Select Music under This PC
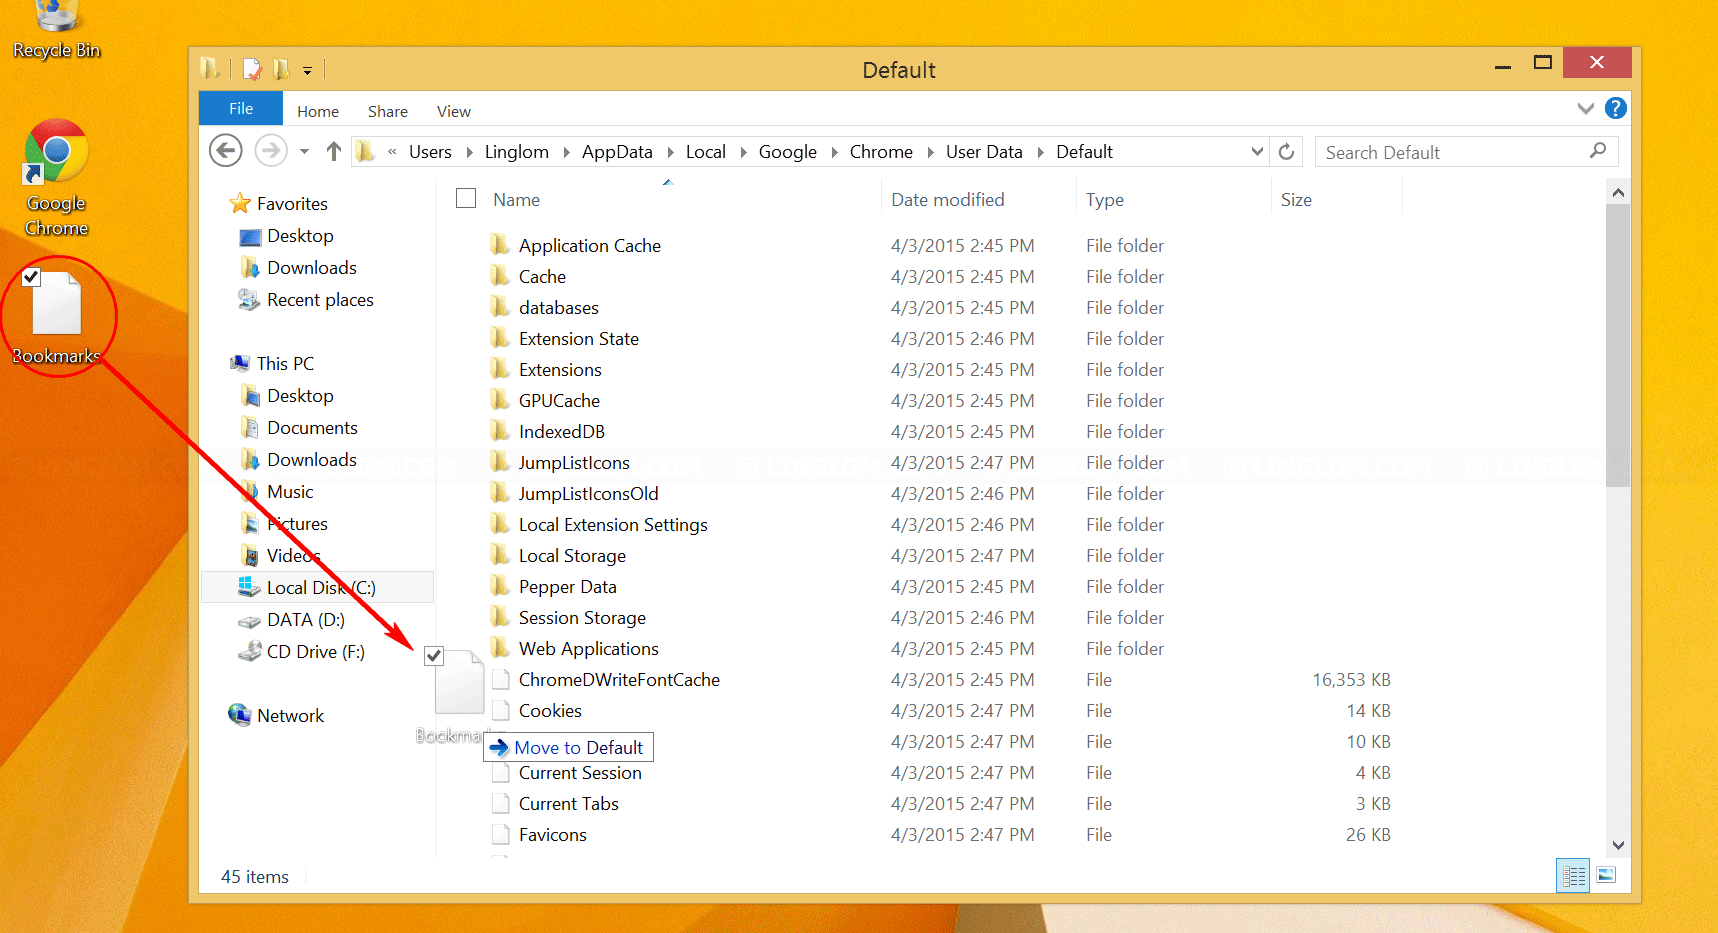The height and width of the screenshot is (933, 1718). click(x=290, y=491)
